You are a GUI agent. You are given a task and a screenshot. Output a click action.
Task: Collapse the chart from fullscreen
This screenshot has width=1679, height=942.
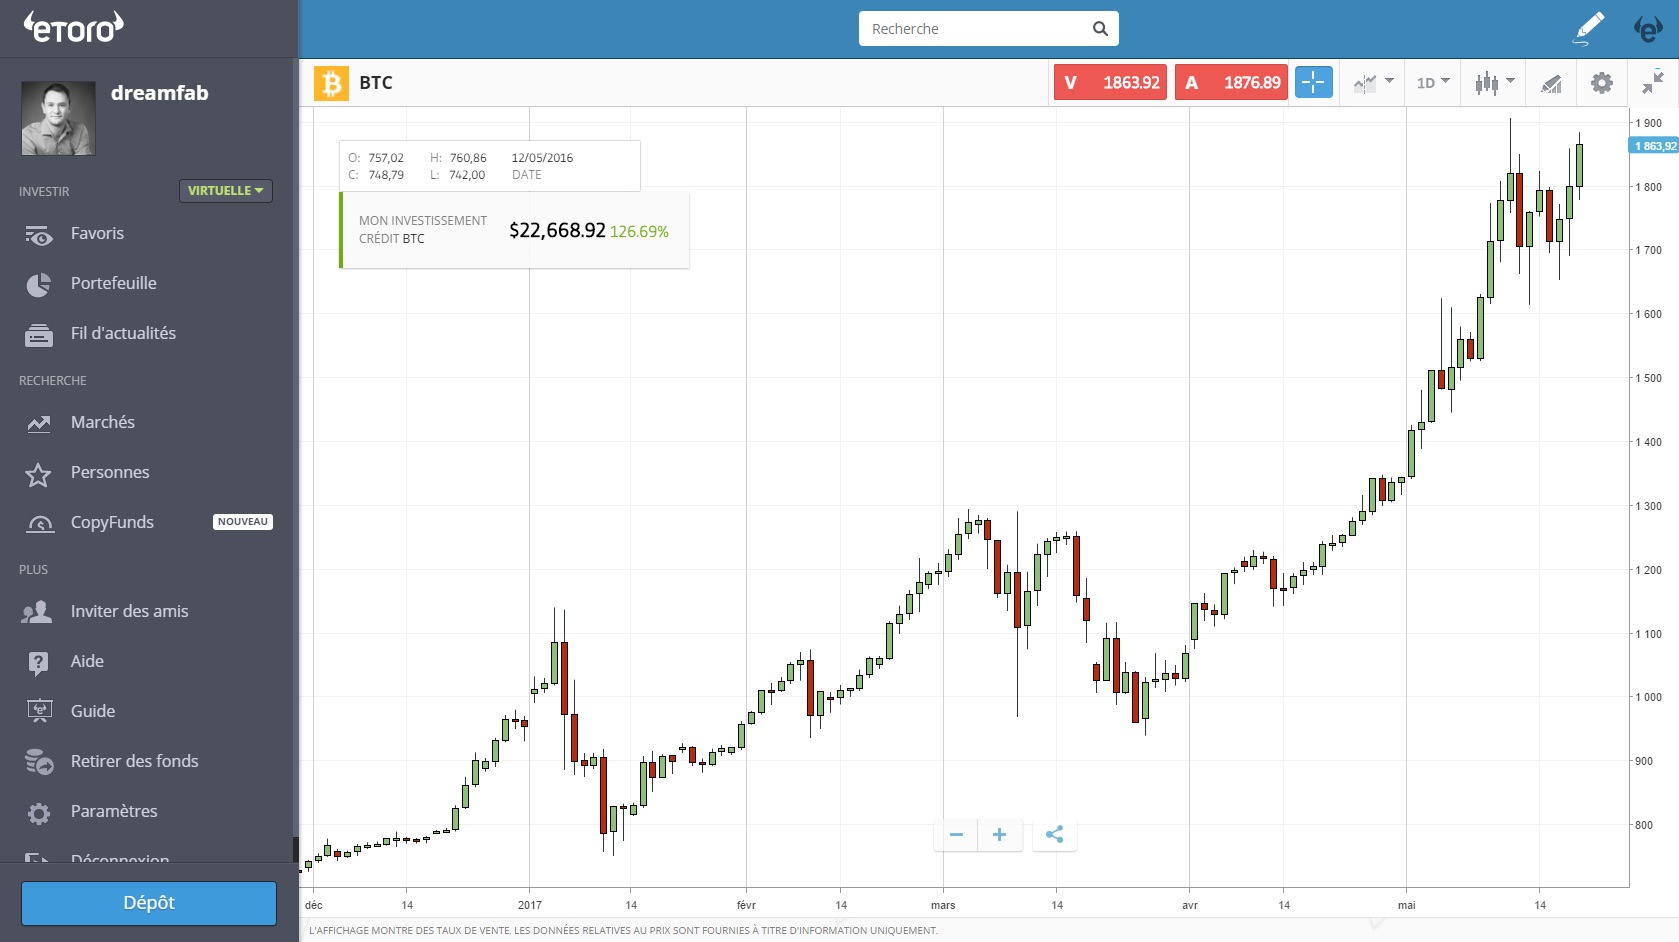(x=1653, y=83)
